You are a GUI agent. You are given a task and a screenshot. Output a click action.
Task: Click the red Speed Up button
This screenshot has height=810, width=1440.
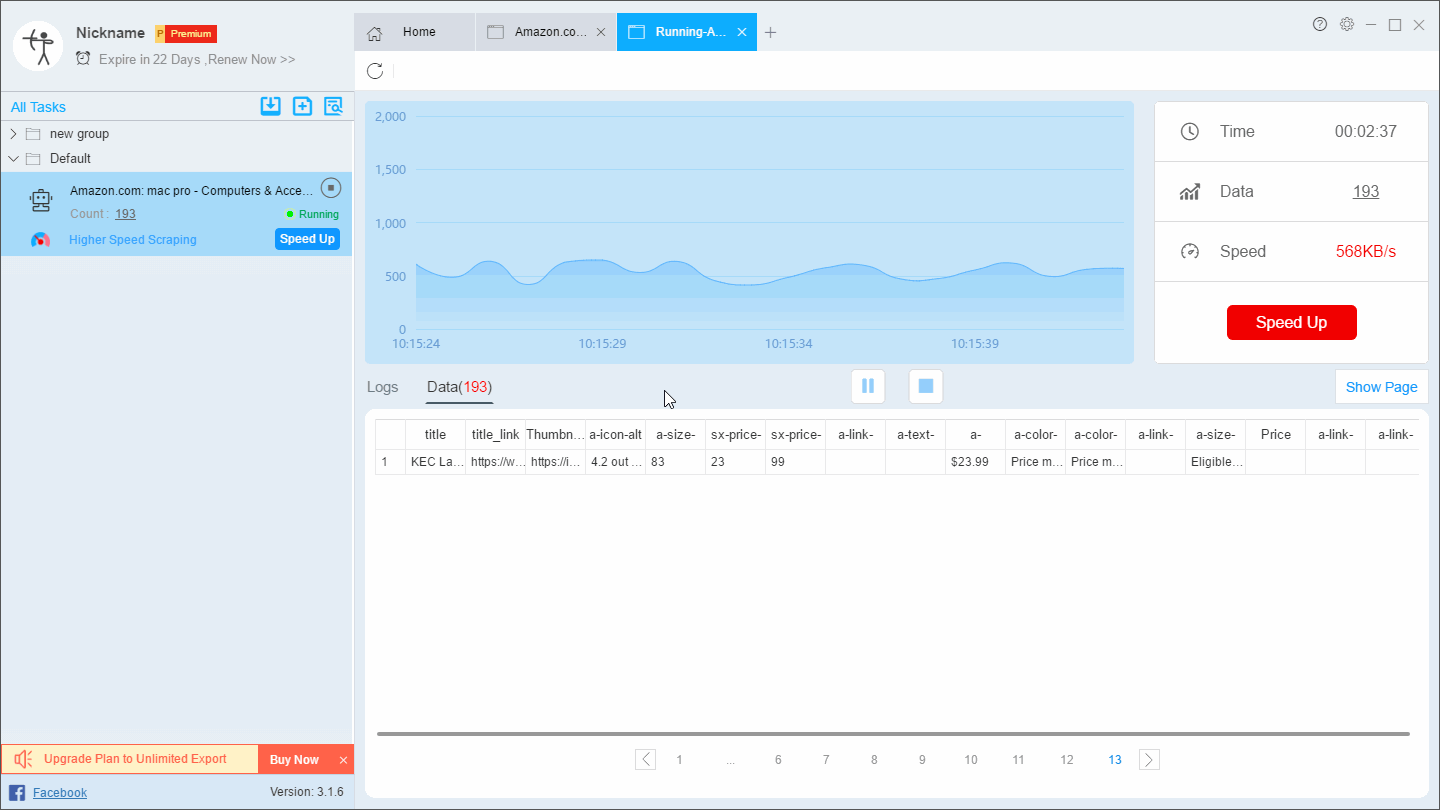coord(1291,323)
